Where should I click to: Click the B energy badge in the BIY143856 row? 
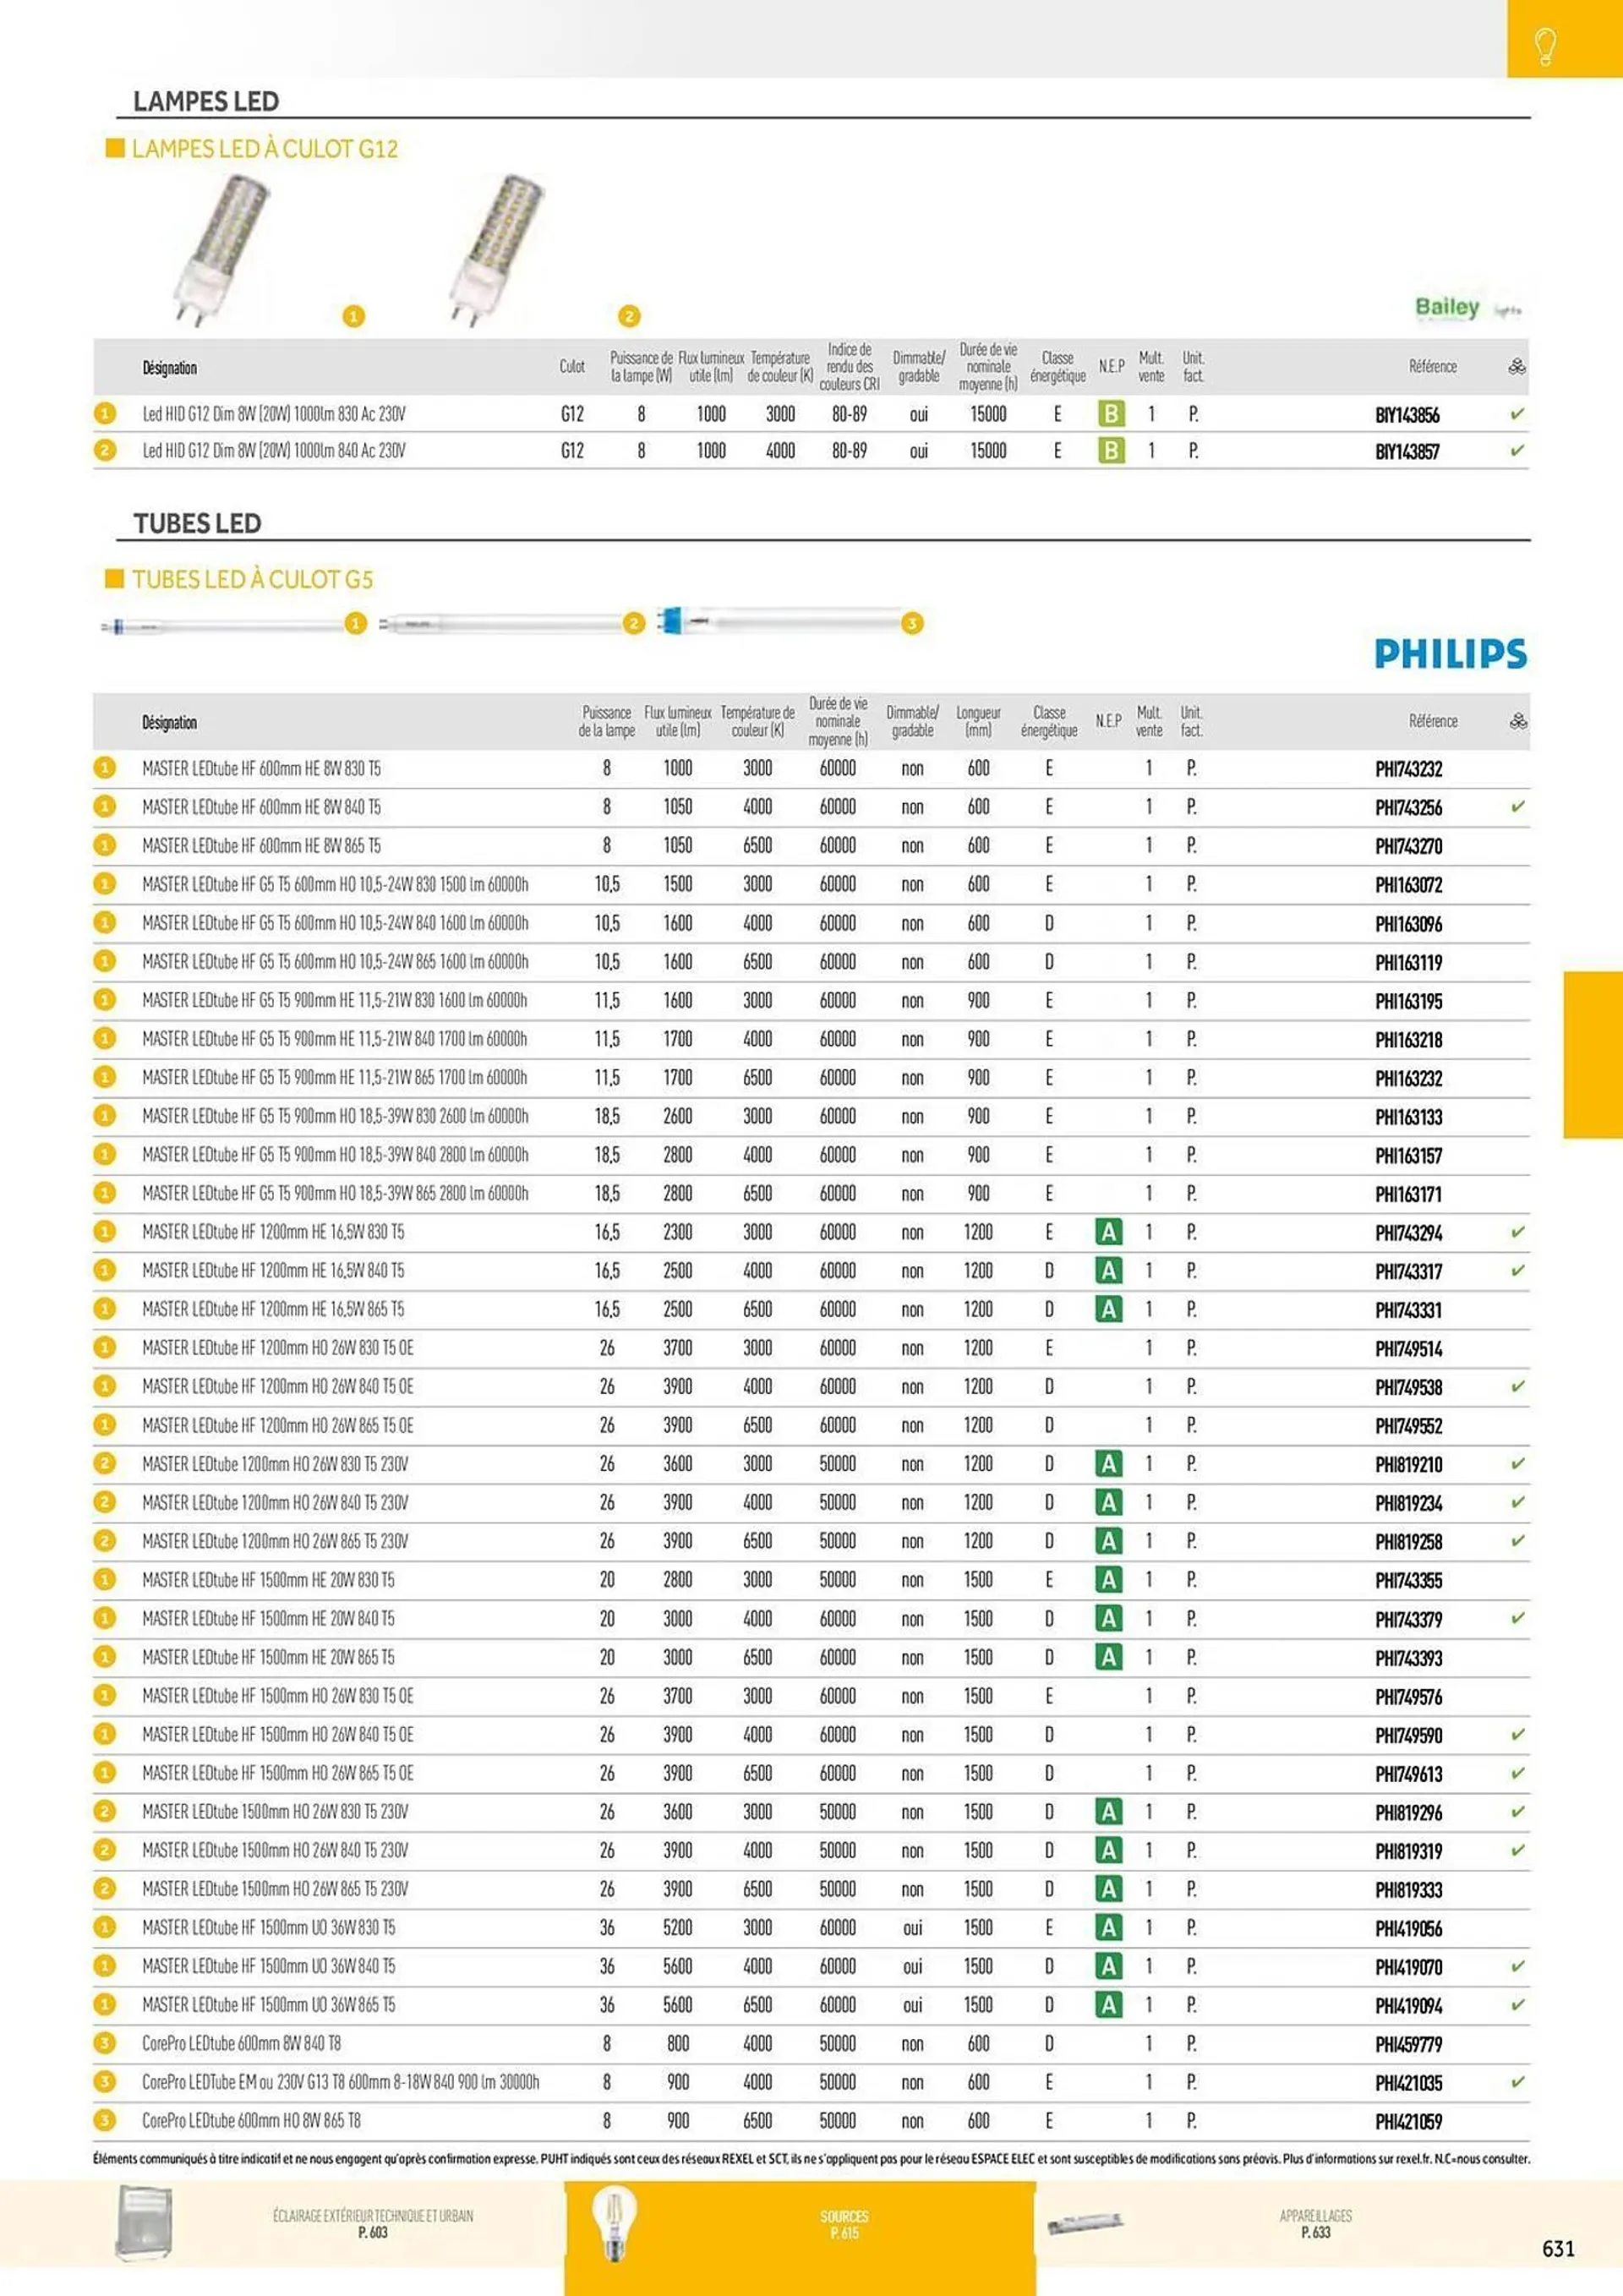point(1110,413)
